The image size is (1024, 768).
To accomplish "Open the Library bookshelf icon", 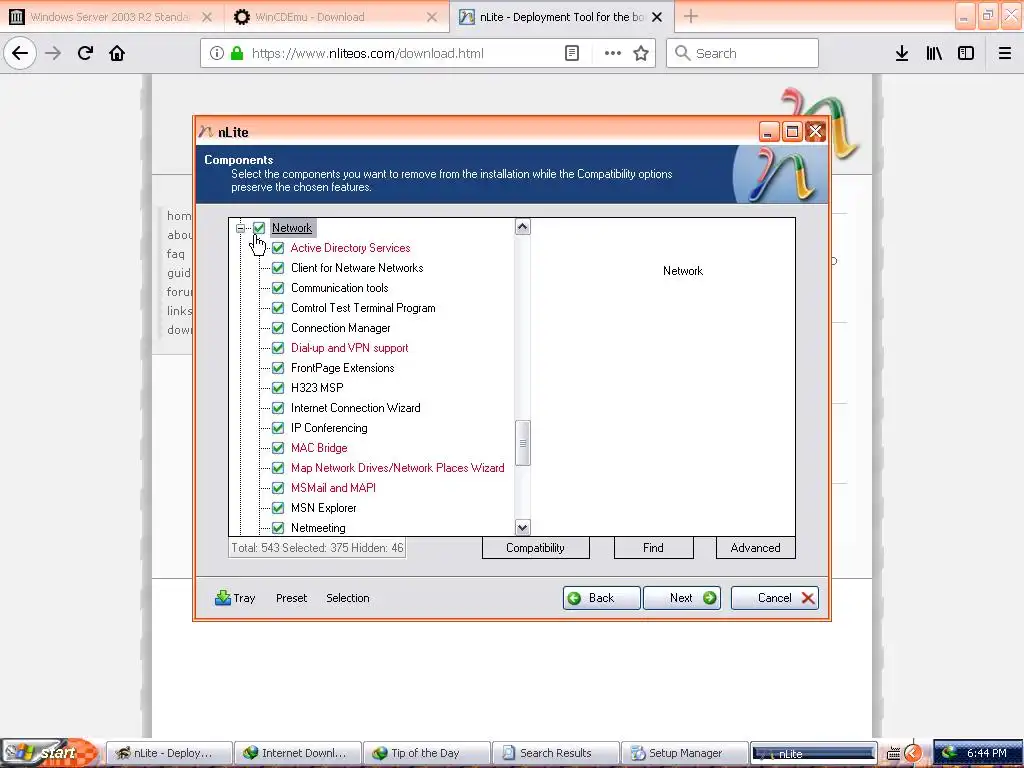I will pyautogui.click(x=934, y=54).
